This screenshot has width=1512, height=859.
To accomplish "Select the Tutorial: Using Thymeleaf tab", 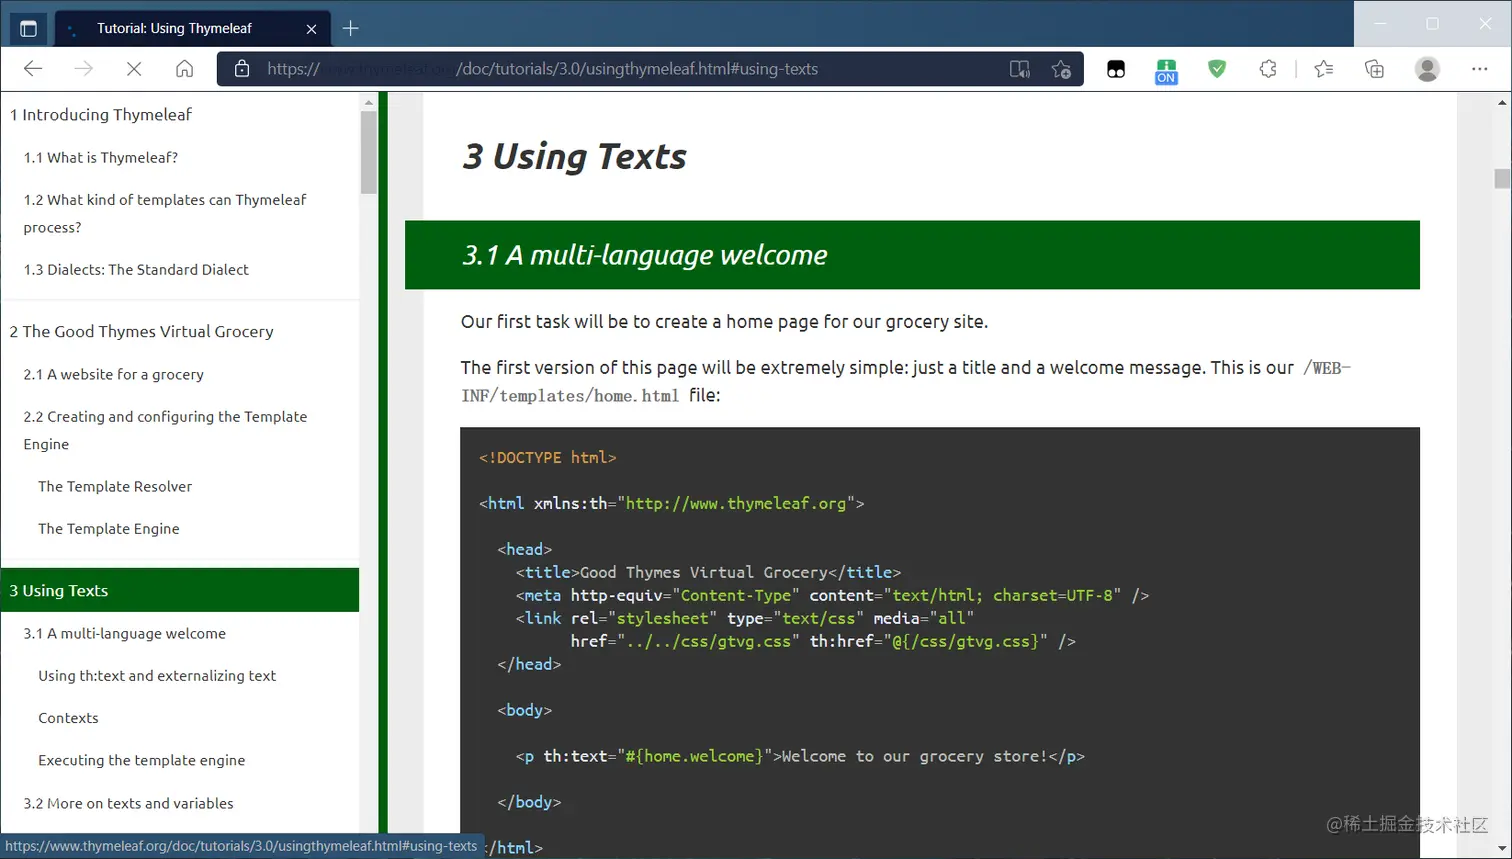I will (x=192, y=29).
